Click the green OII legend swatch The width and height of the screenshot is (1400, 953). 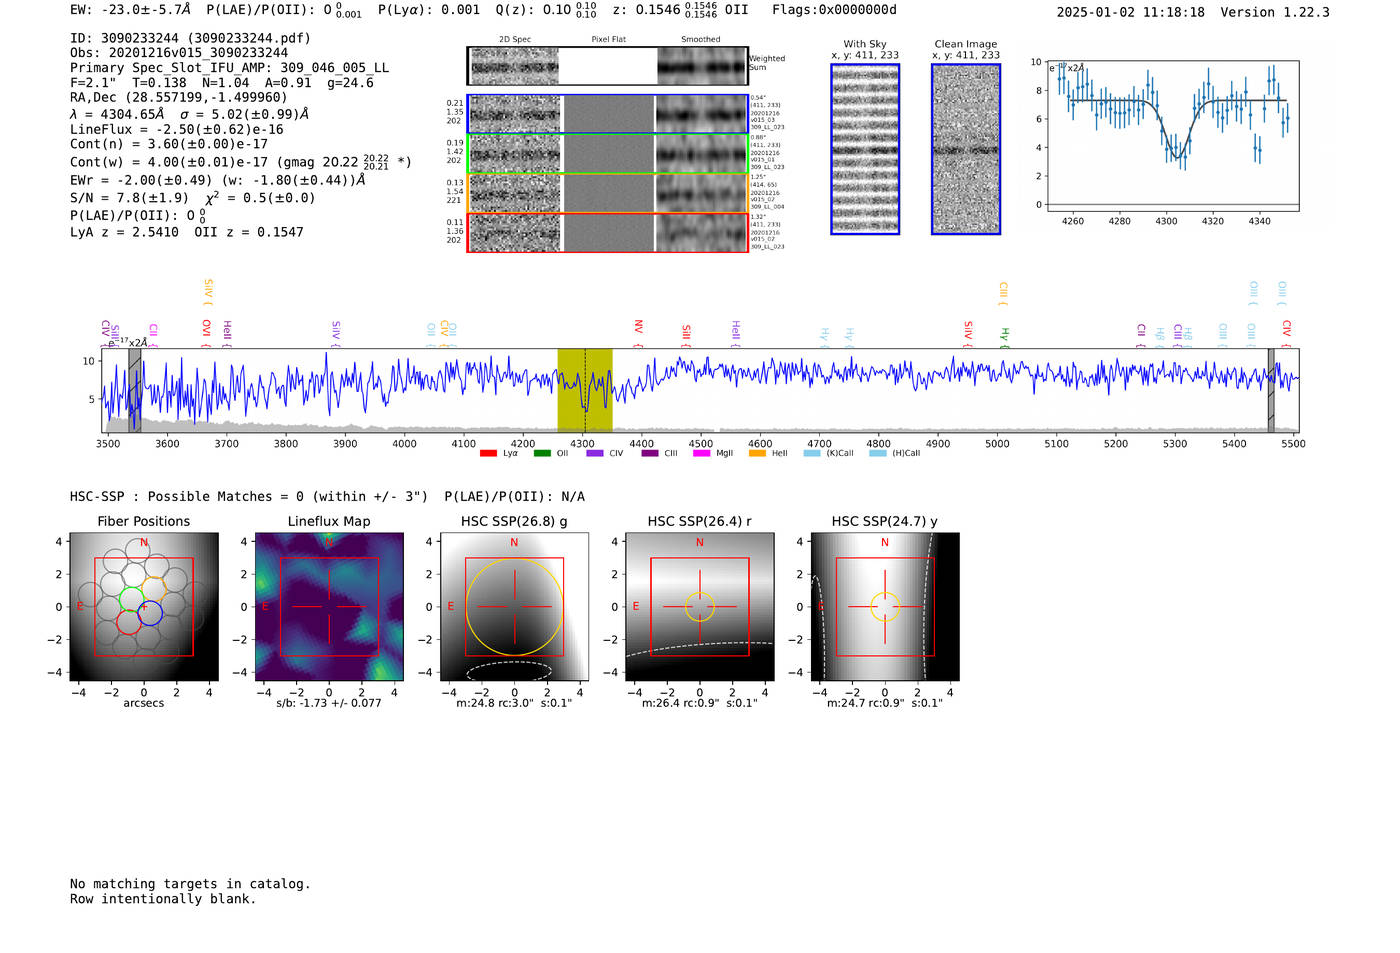pyautogui.click(x=542, y=453)
